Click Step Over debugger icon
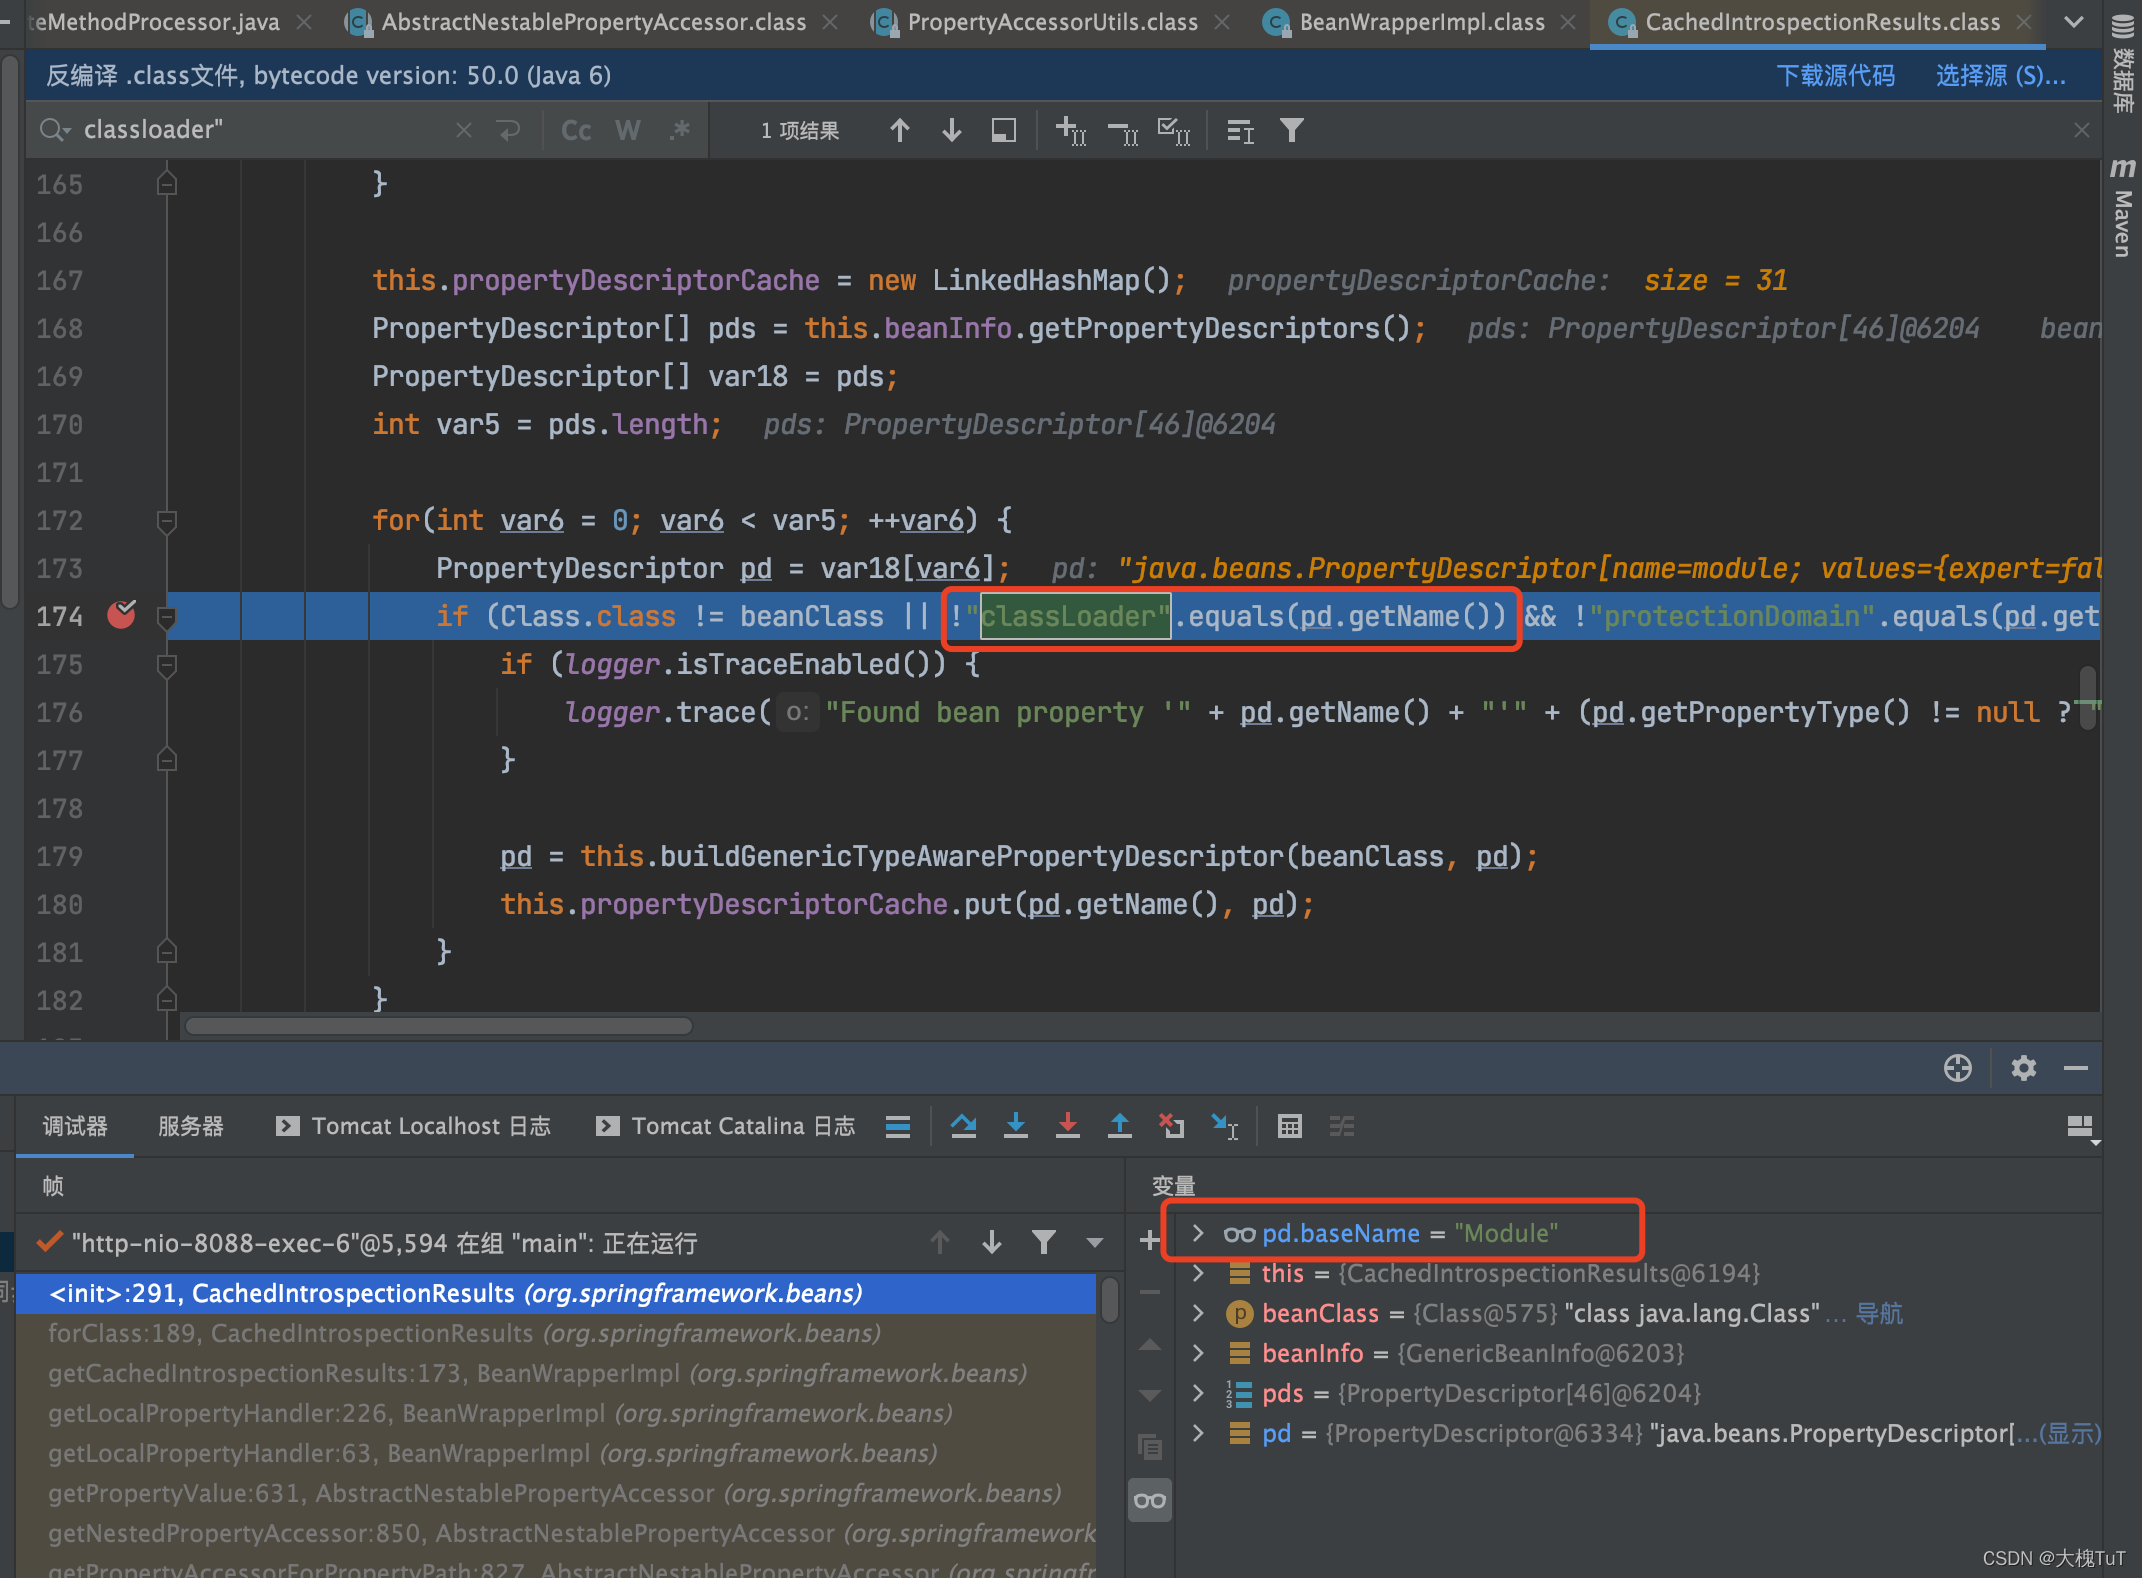Image resolution: width=2142 pixels, height=1578 pixels. 964,1126
